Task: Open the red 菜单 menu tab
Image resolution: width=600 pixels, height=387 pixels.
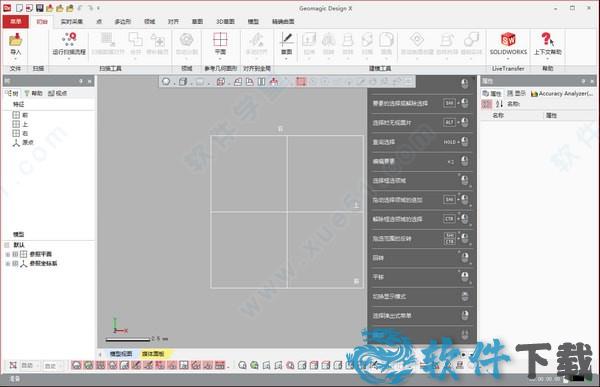Action: [15, 21]
